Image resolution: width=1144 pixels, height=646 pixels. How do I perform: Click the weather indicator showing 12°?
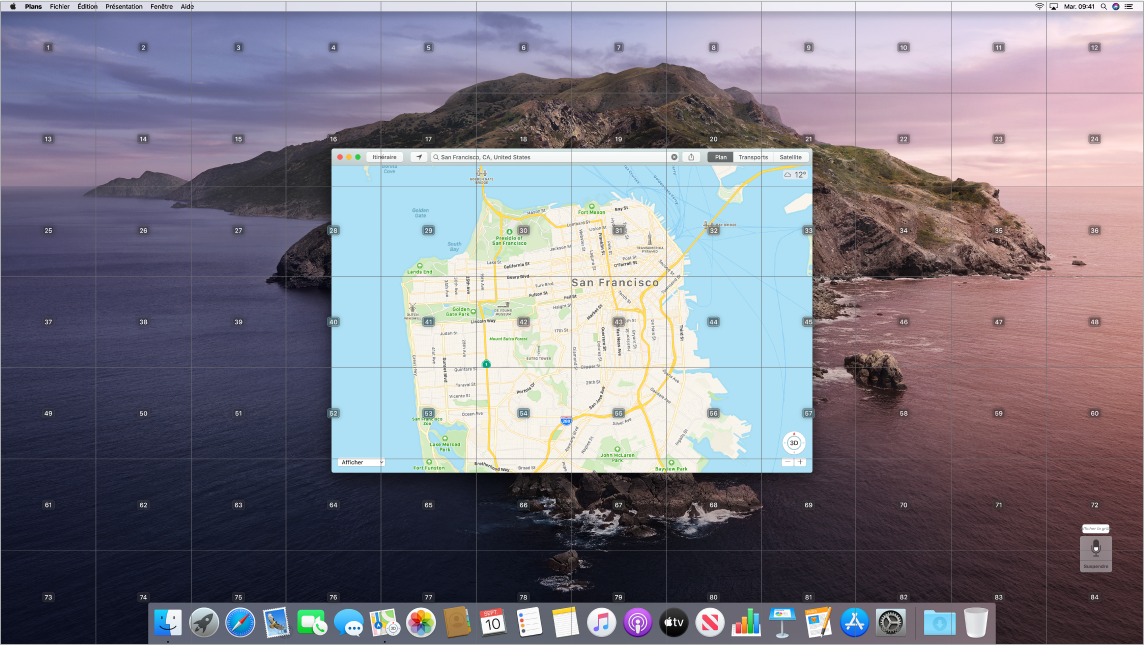(x=793, y=172)
